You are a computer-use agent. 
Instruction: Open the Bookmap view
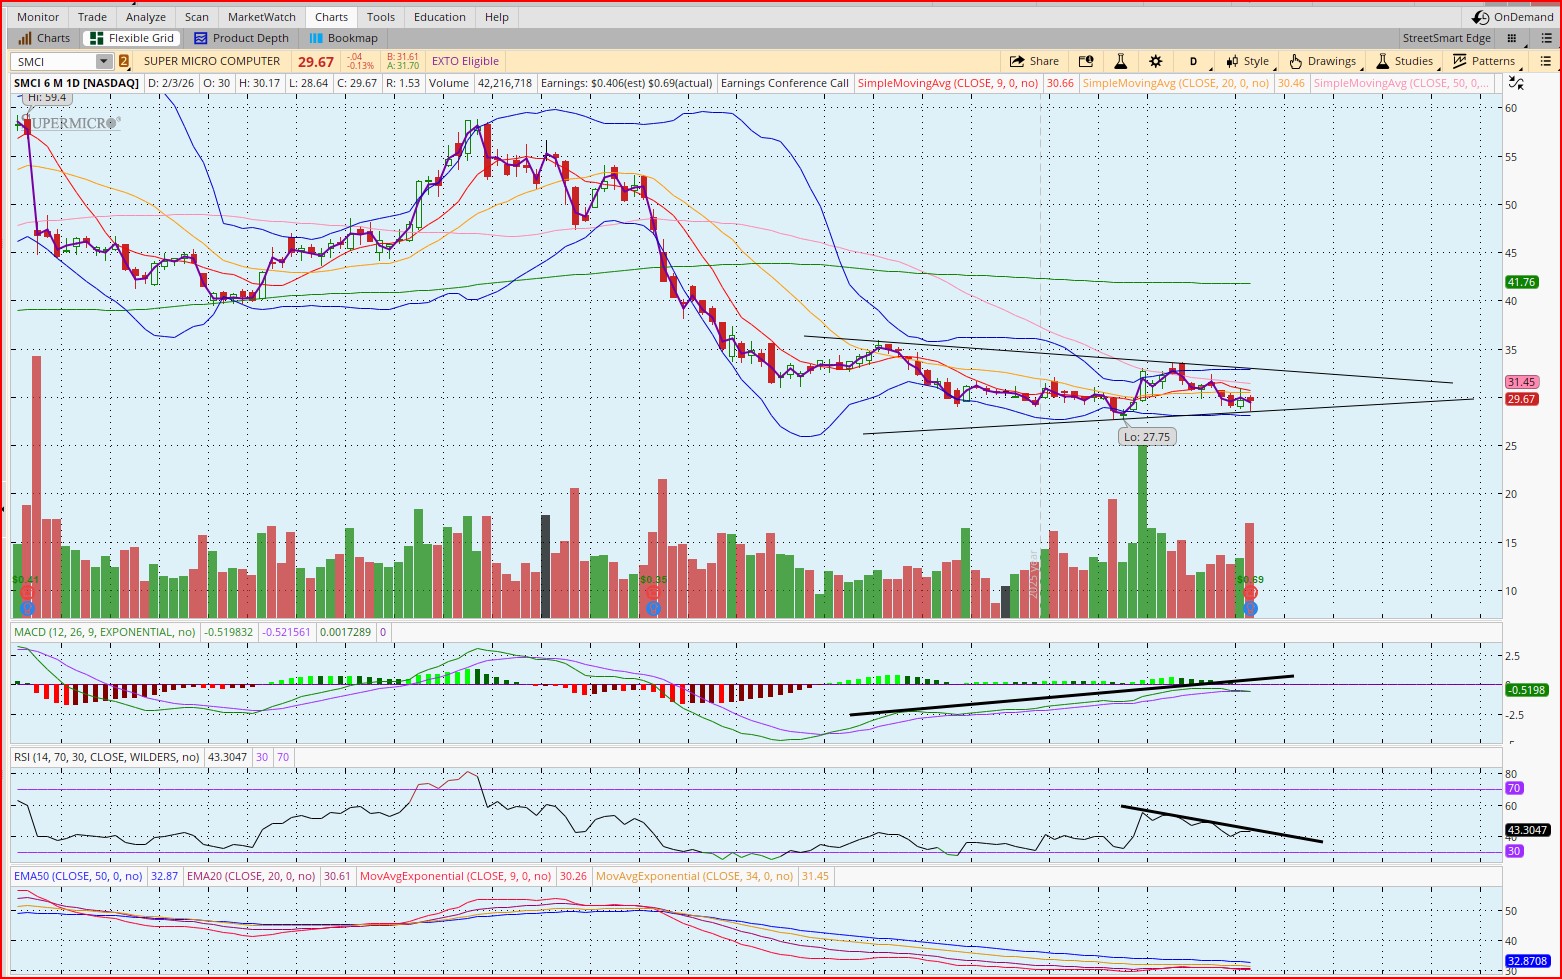[x=343, y=38]
